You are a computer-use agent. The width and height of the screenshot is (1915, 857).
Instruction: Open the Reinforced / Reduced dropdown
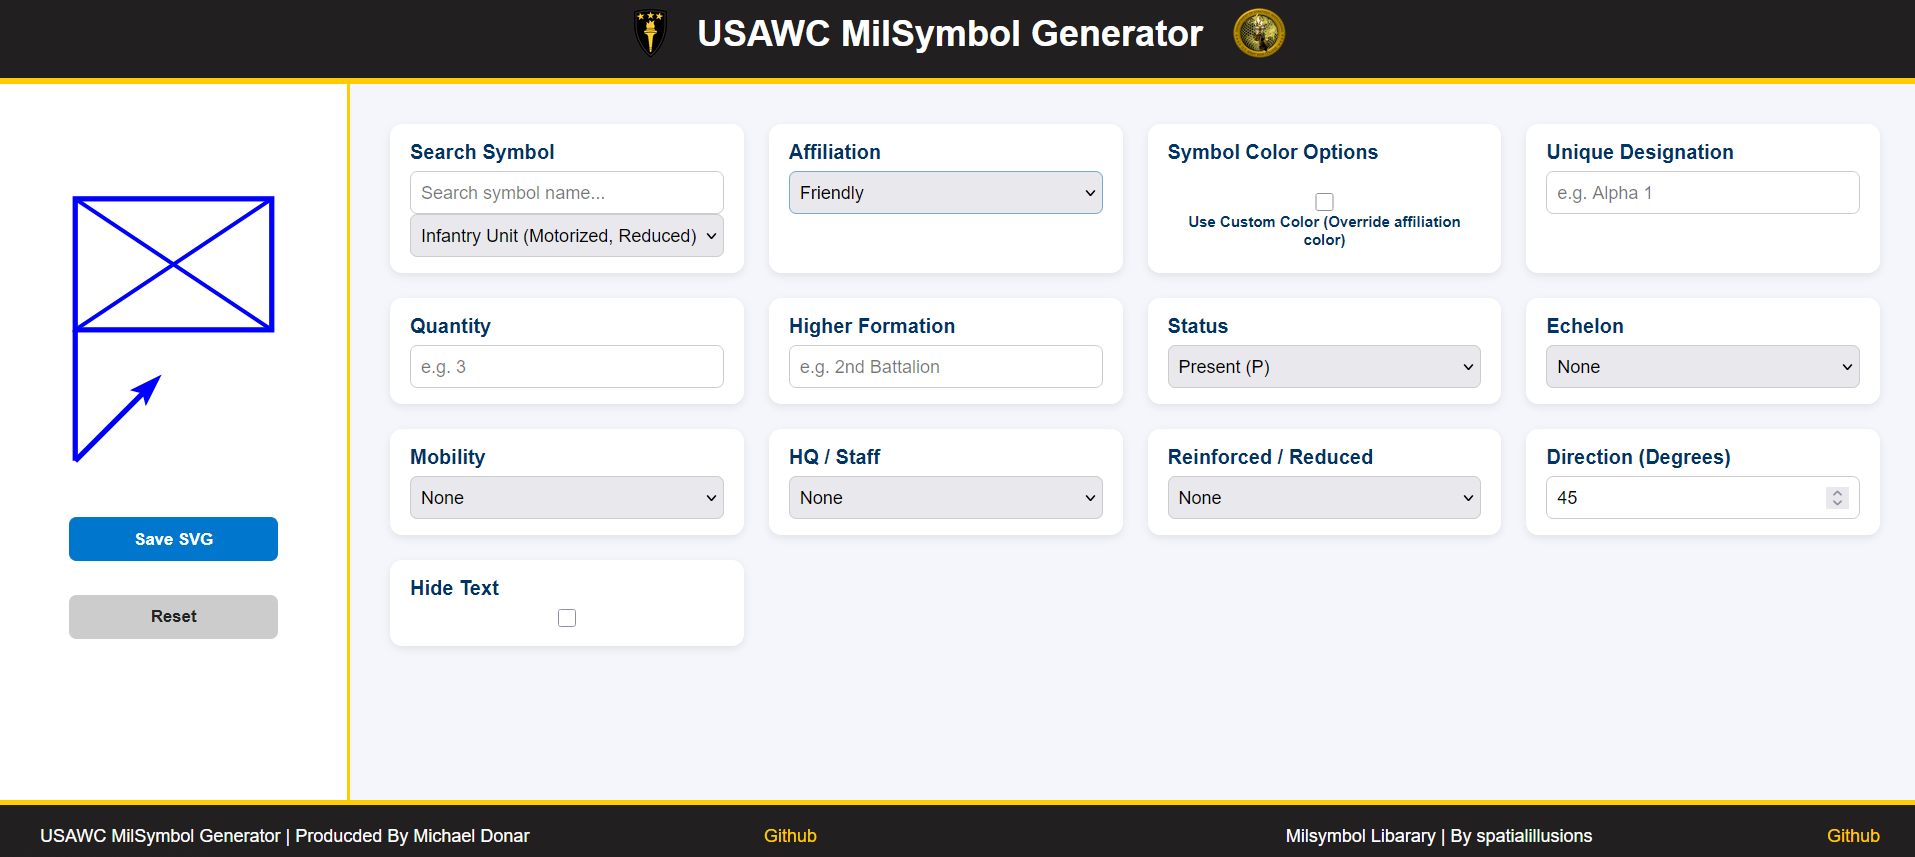1322,497
